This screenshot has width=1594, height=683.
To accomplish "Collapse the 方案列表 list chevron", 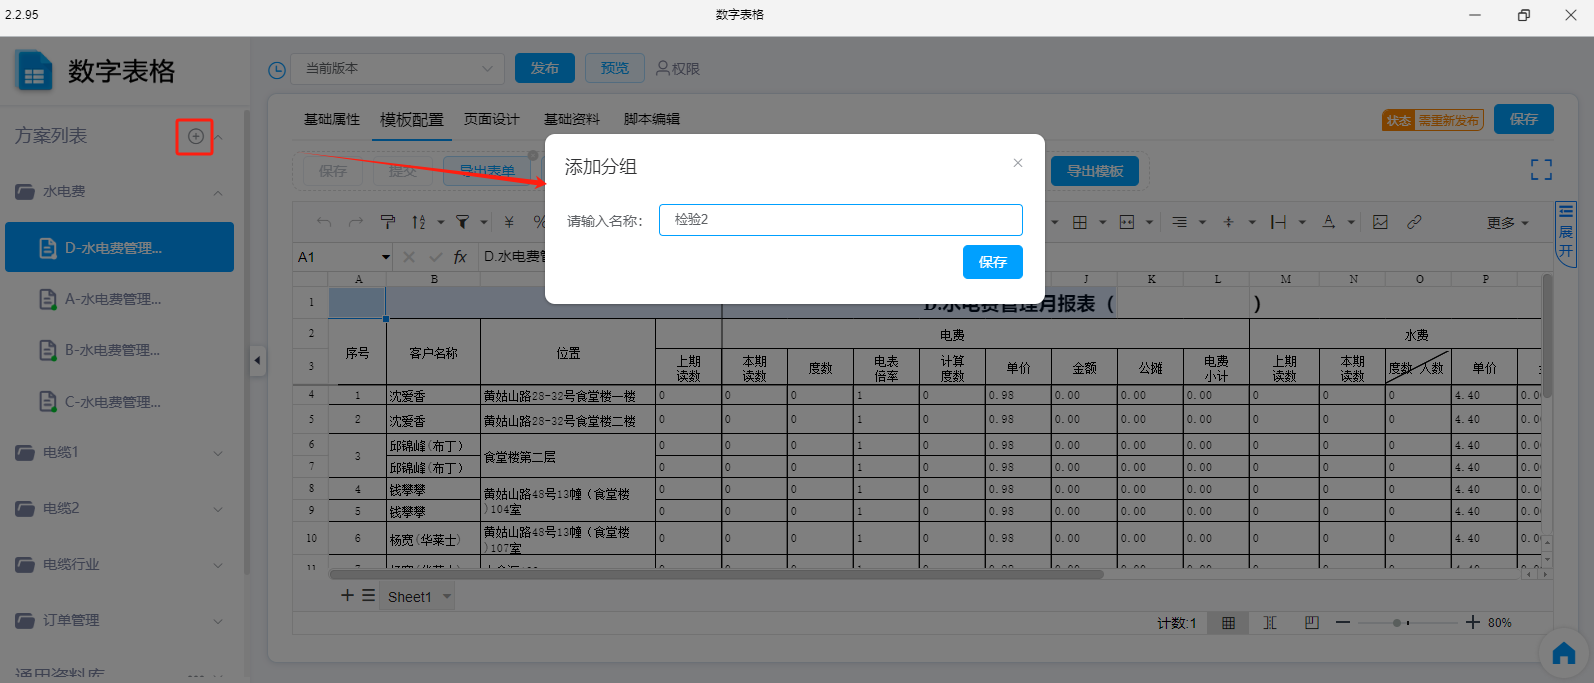I will tap(219, 137).
